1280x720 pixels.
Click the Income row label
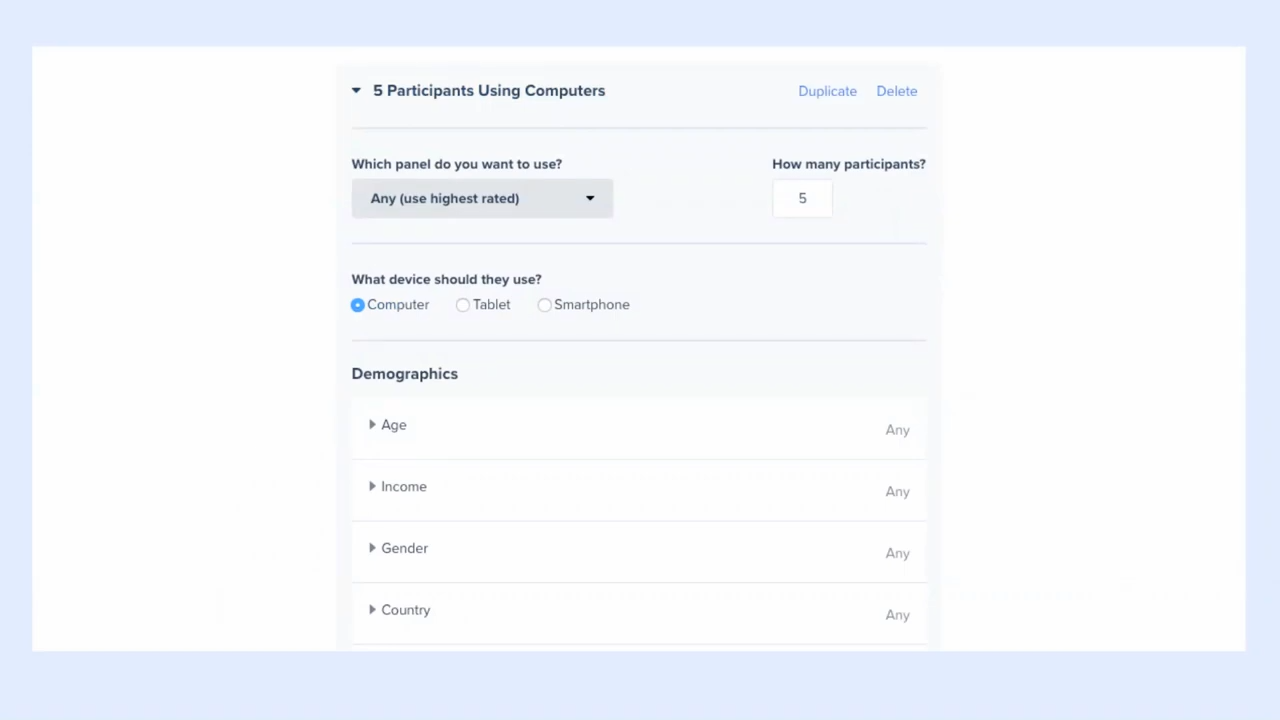(404, 487)
